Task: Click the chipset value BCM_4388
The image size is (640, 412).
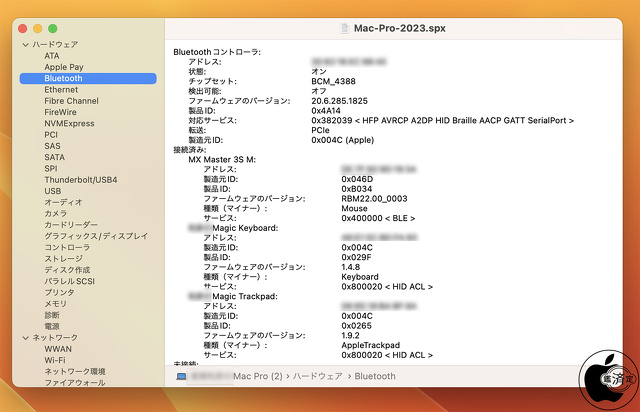Action: (333, 81)
